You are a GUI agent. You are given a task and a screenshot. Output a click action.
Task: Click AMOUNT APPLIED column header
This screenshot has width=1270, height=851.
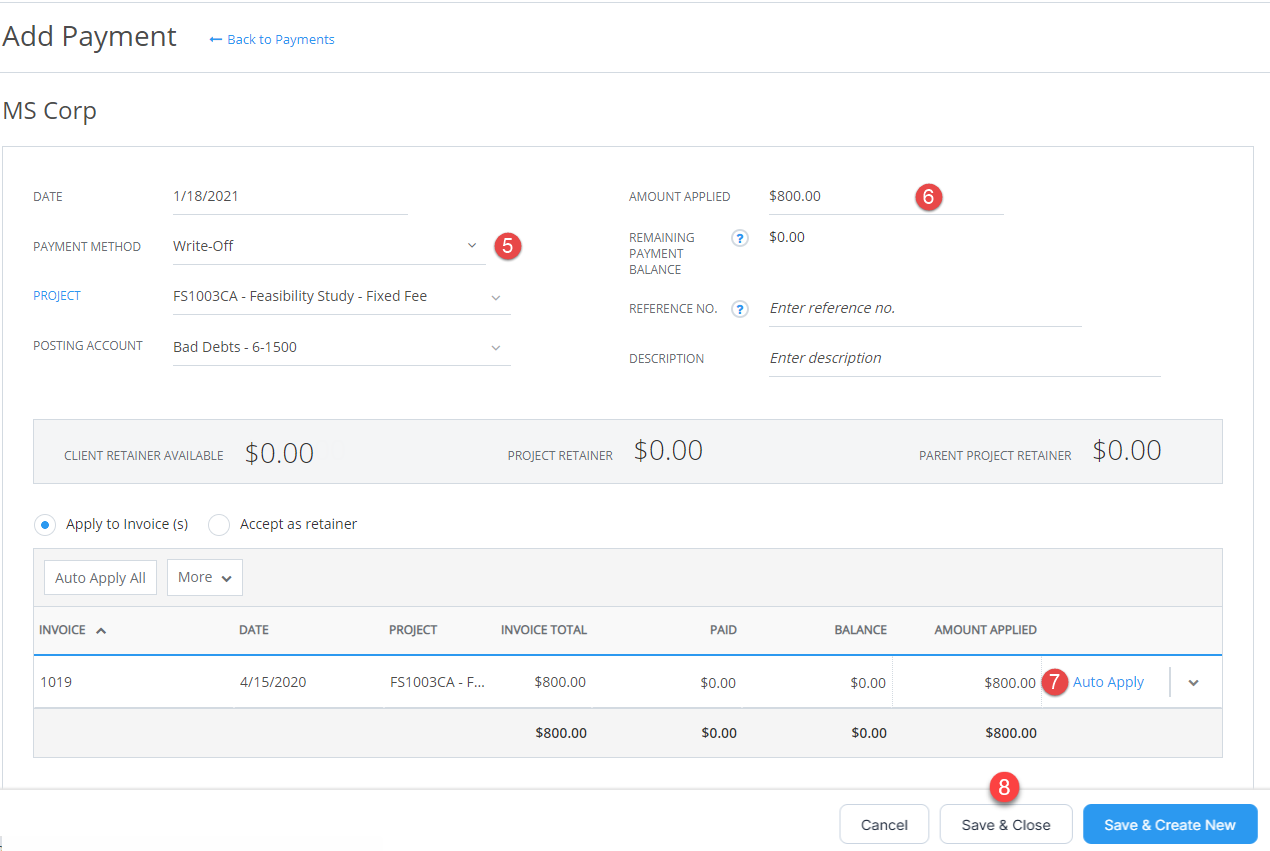point(986,631)
